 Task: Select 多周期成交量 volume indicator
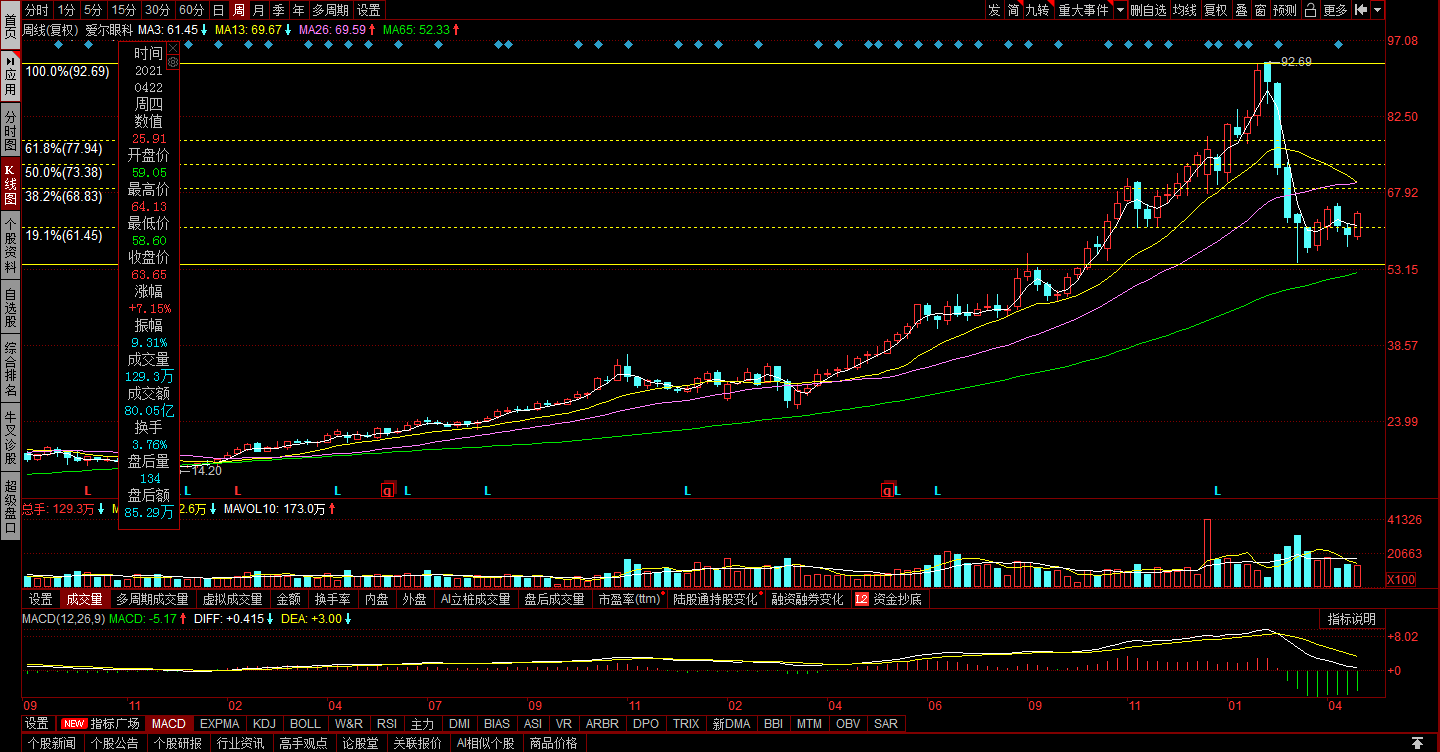[152, 600]
